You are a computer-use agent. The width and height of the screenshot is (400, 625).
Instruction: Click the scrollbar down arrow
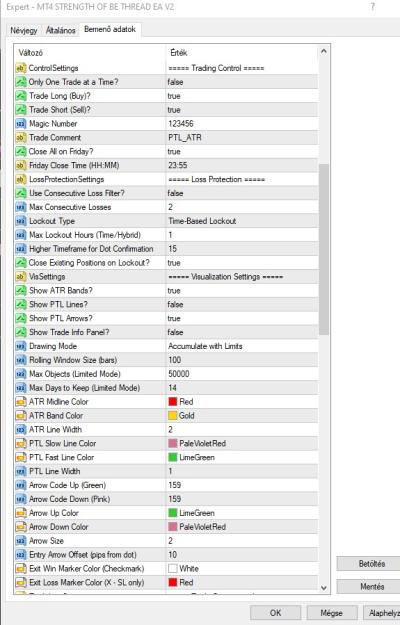tap(324, 588)
